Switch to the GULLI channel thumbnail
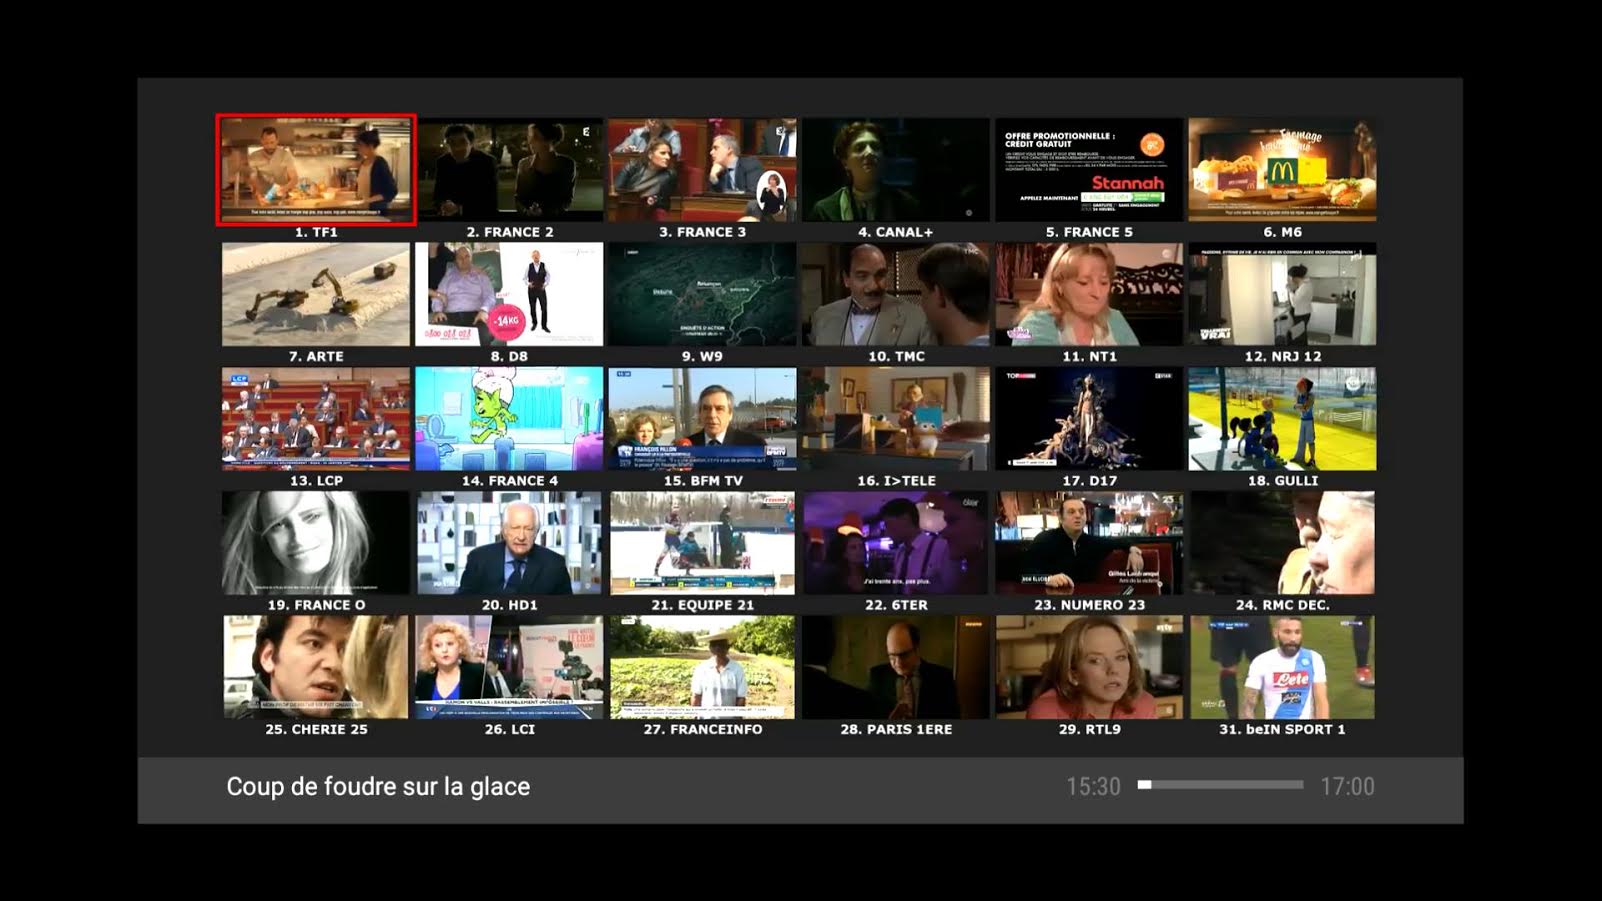The width and height of the screenshot is (1602, 901). 1282,418
